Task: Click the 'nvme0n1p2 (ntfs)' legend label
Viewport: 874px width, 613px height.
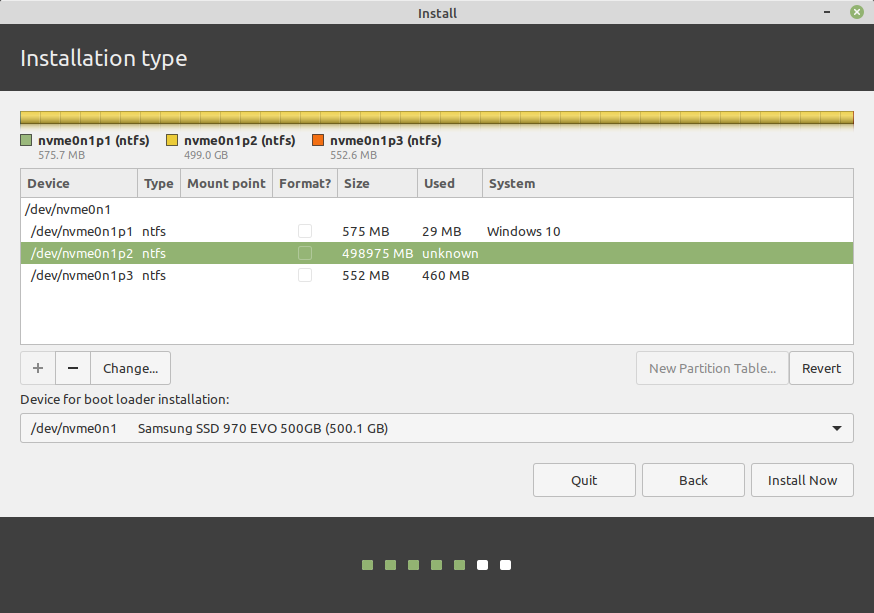Action: [x=240, y=140]
